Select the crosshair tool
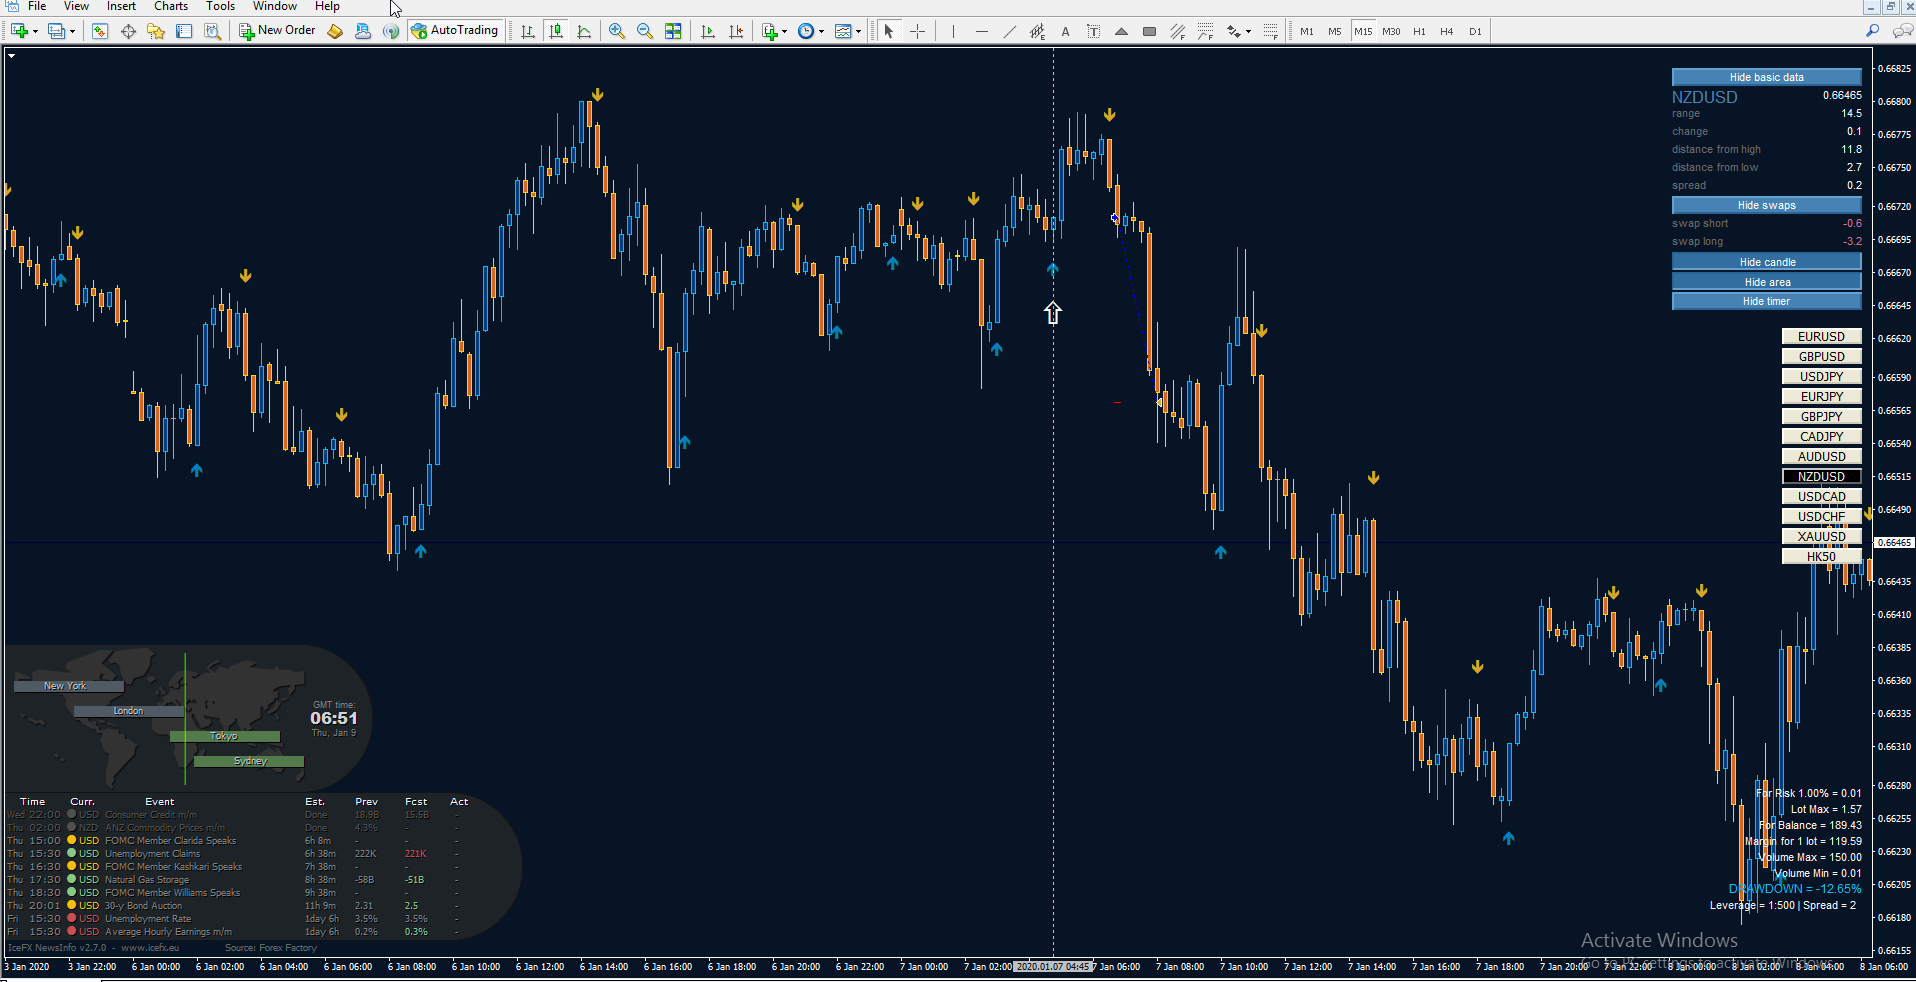Image resolution: width=1916 pixels, height=982 pixels. point(917,31)
